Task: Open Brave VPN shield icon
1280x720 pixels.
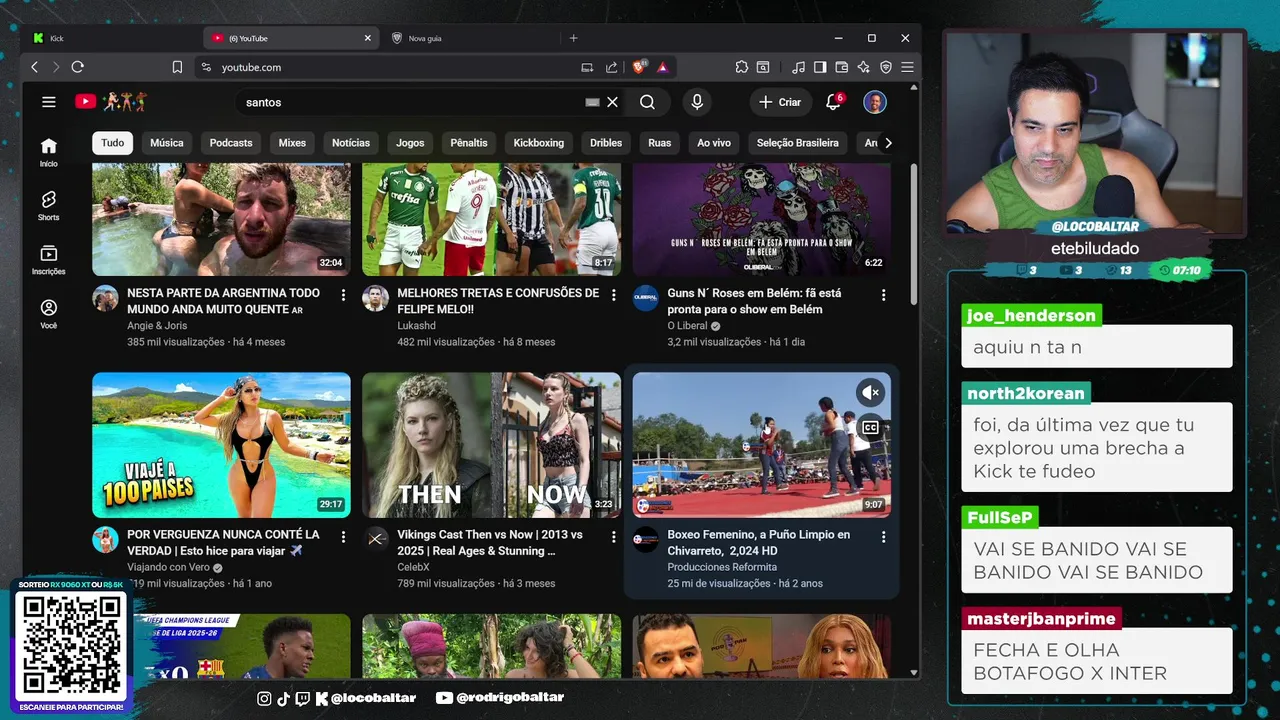Action: (885, 67)
